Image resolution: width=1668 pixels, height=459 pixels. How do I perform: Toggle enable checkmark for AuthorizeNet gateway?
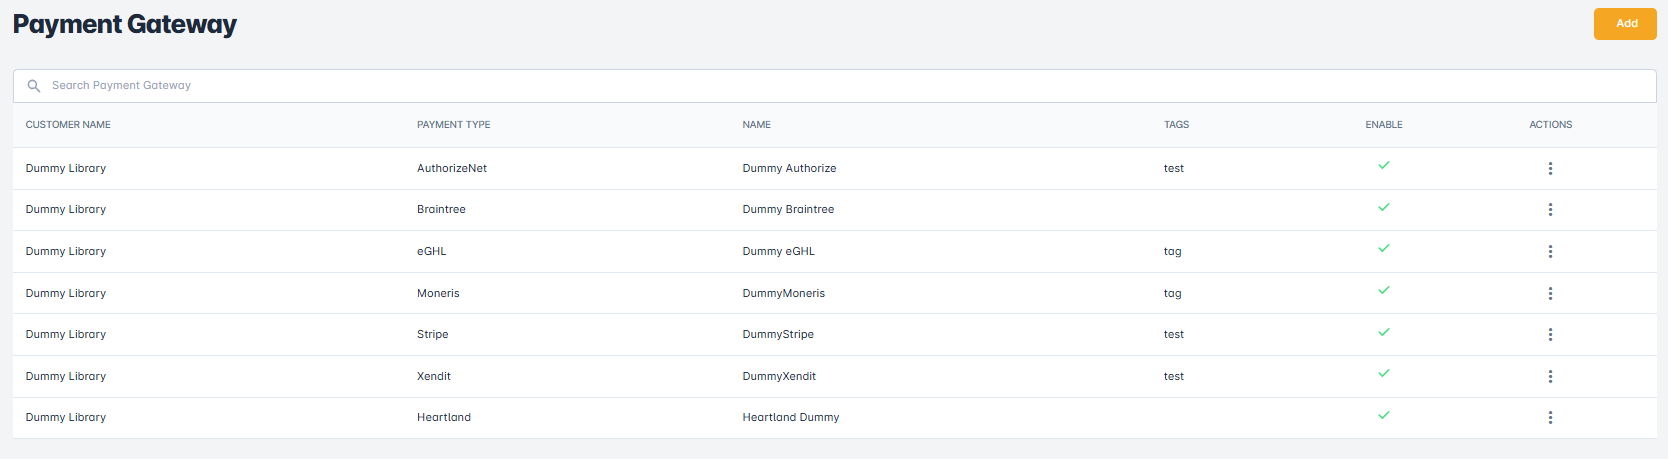1384,166
